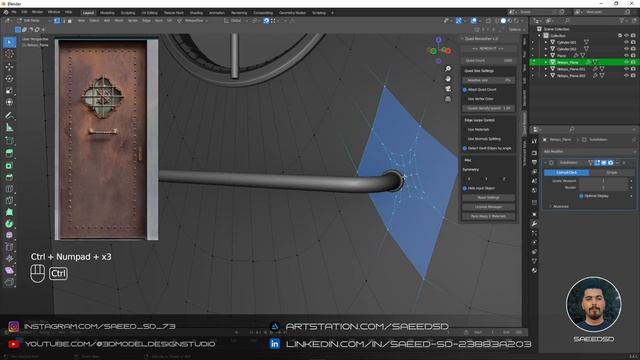The height and width of the screenshot is (360, 640).
Task: Click the pan view hand gizmo
Action: coord(448,79)
